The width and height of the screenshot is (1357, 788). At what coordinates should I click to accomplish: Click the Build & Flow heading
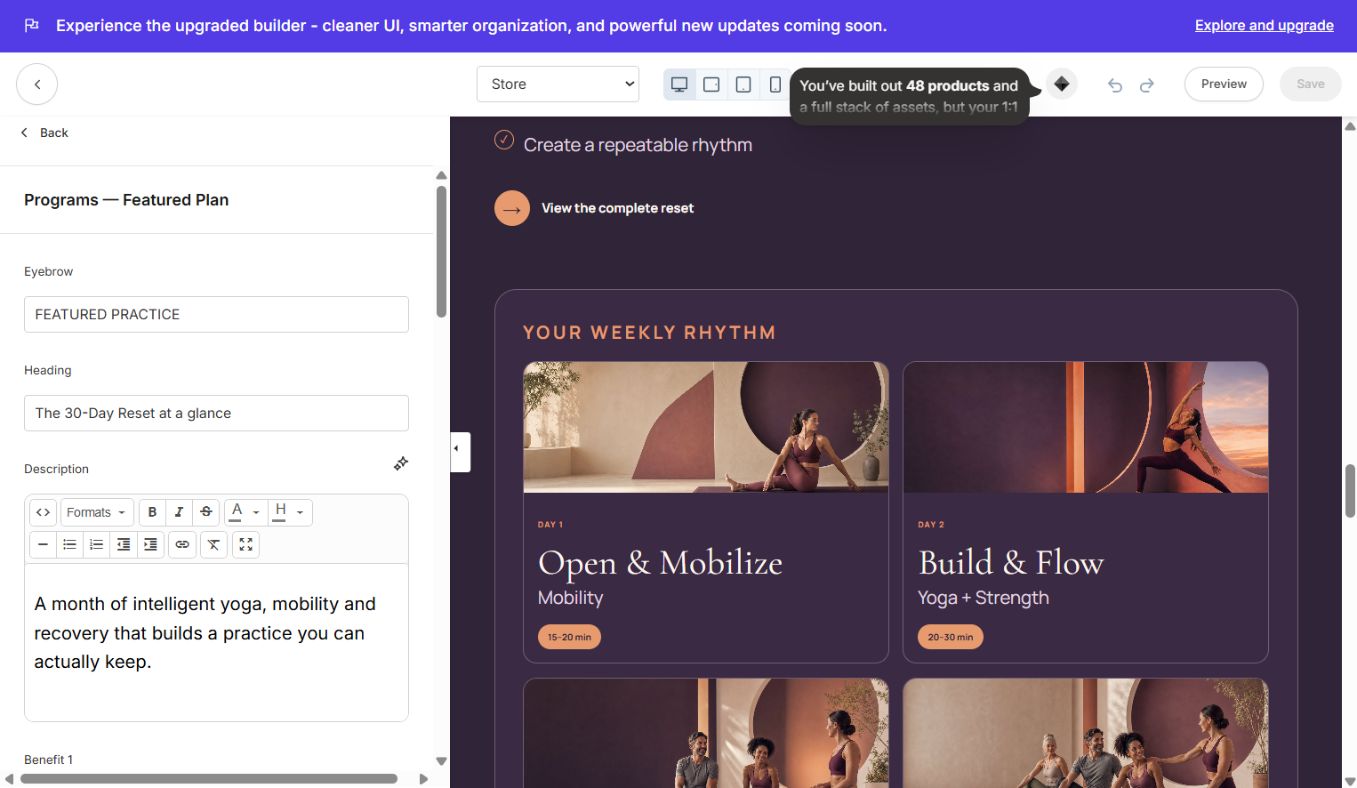pyautogui.click(x=1011, y=563)
